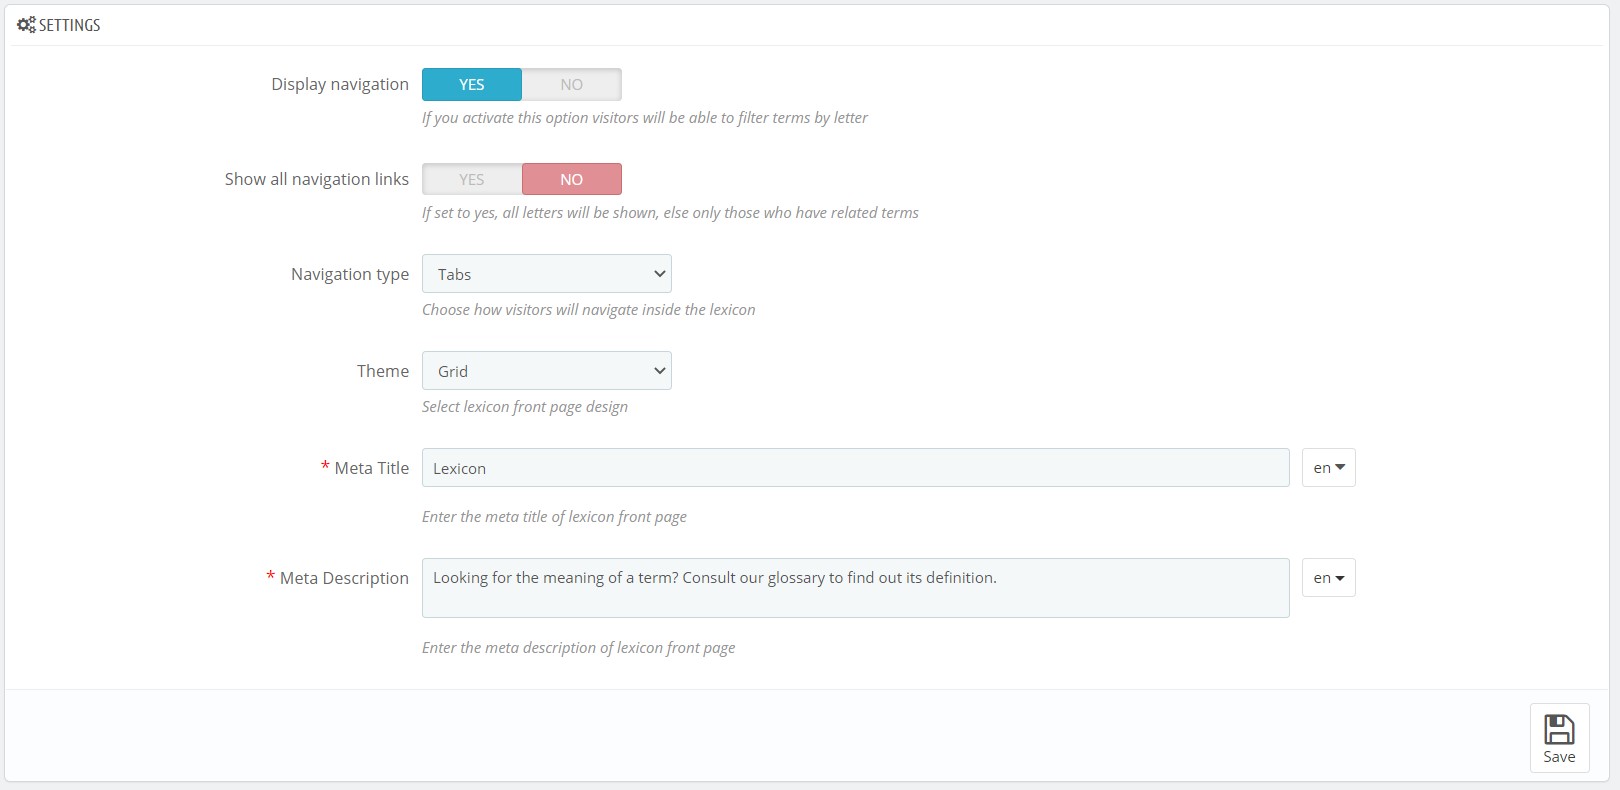Set Show all navigation links to YES
This screenshot has width=1620, height=790.
click(x=472, y=180)
